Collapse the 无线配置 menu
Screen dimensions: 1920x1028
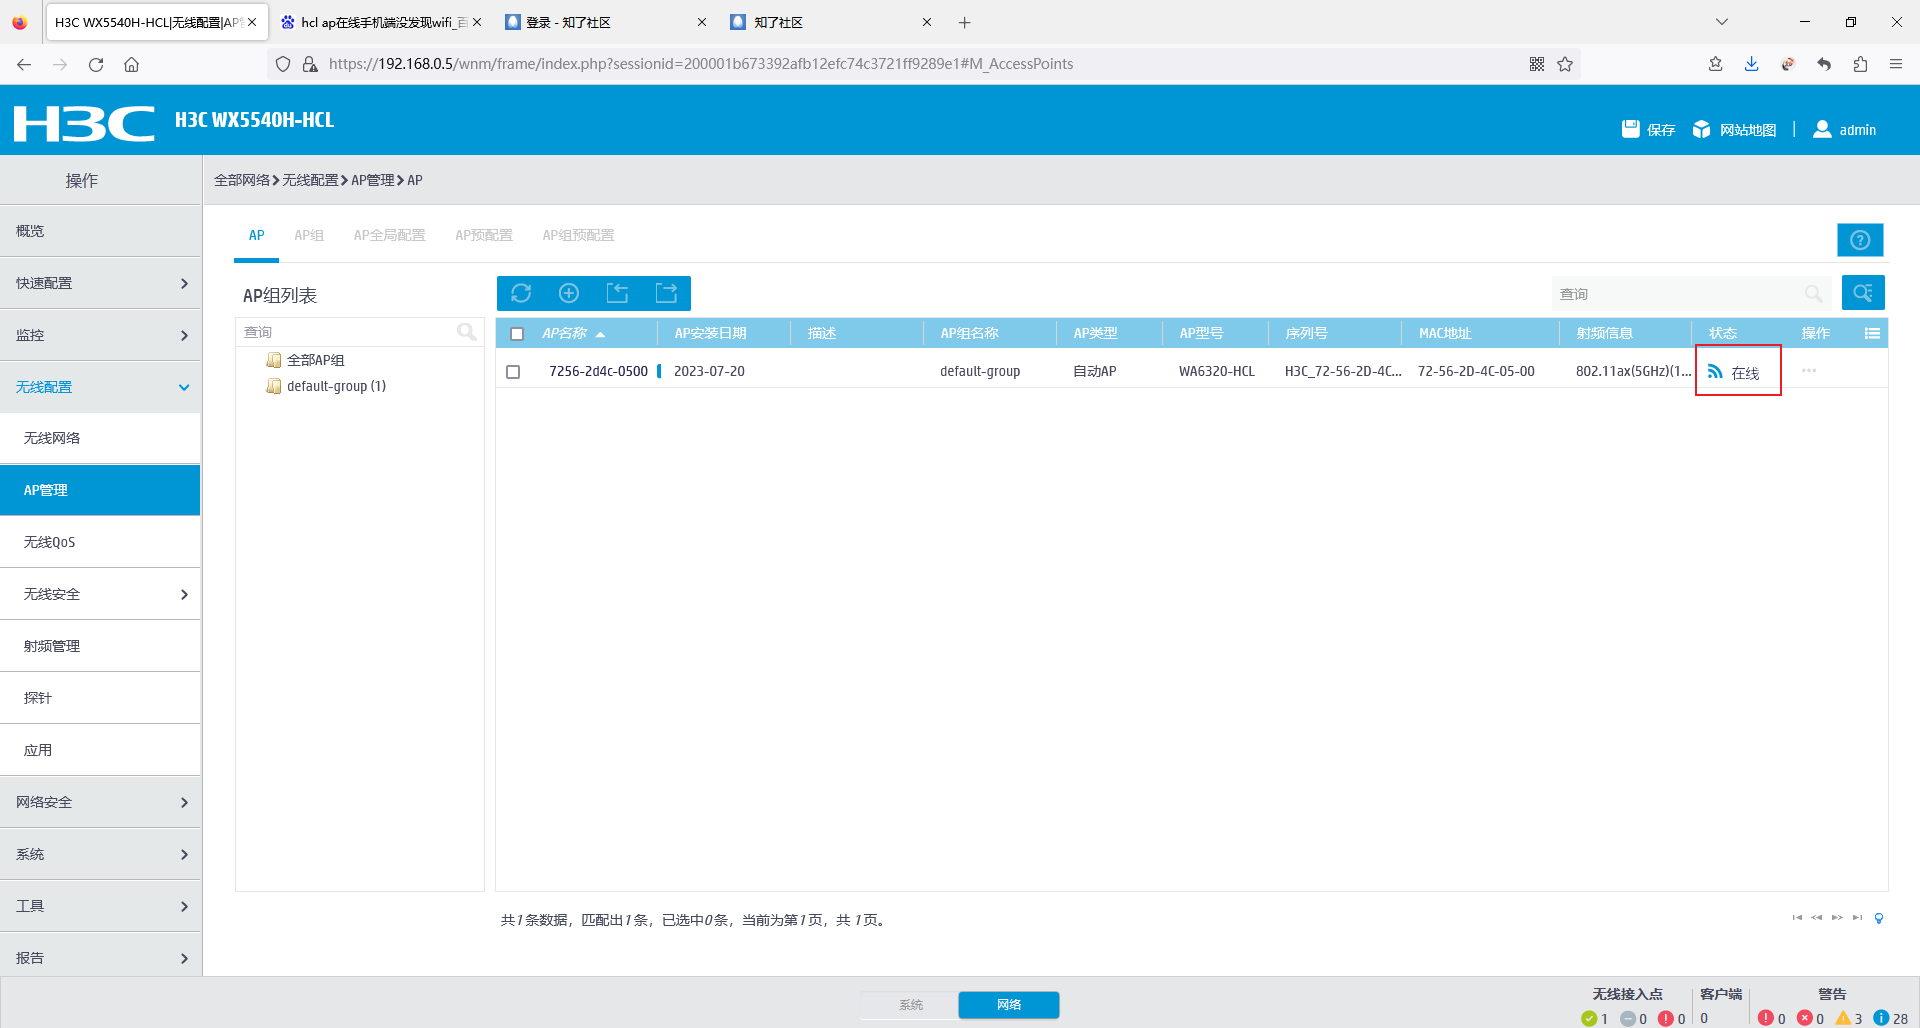click(x=100, y=387)
